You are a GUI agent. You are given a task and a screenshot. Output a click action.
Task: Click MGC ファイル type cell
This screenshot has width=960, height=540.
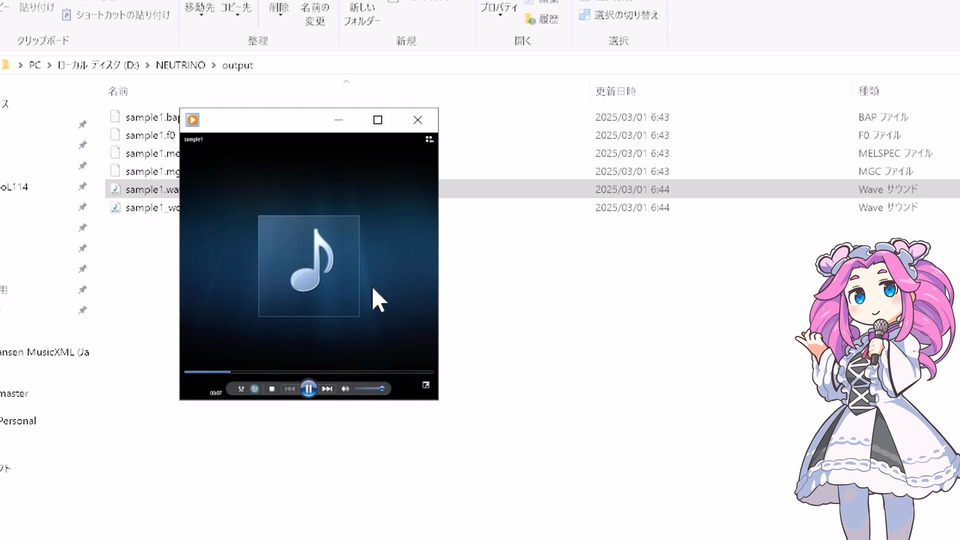(x=885, y=171)
